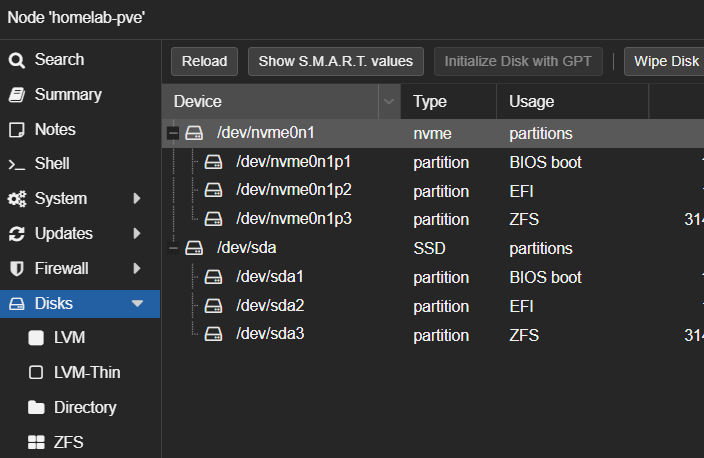
Task: Collapse the Disks submenu arrow
Action: tap(138, 303)
